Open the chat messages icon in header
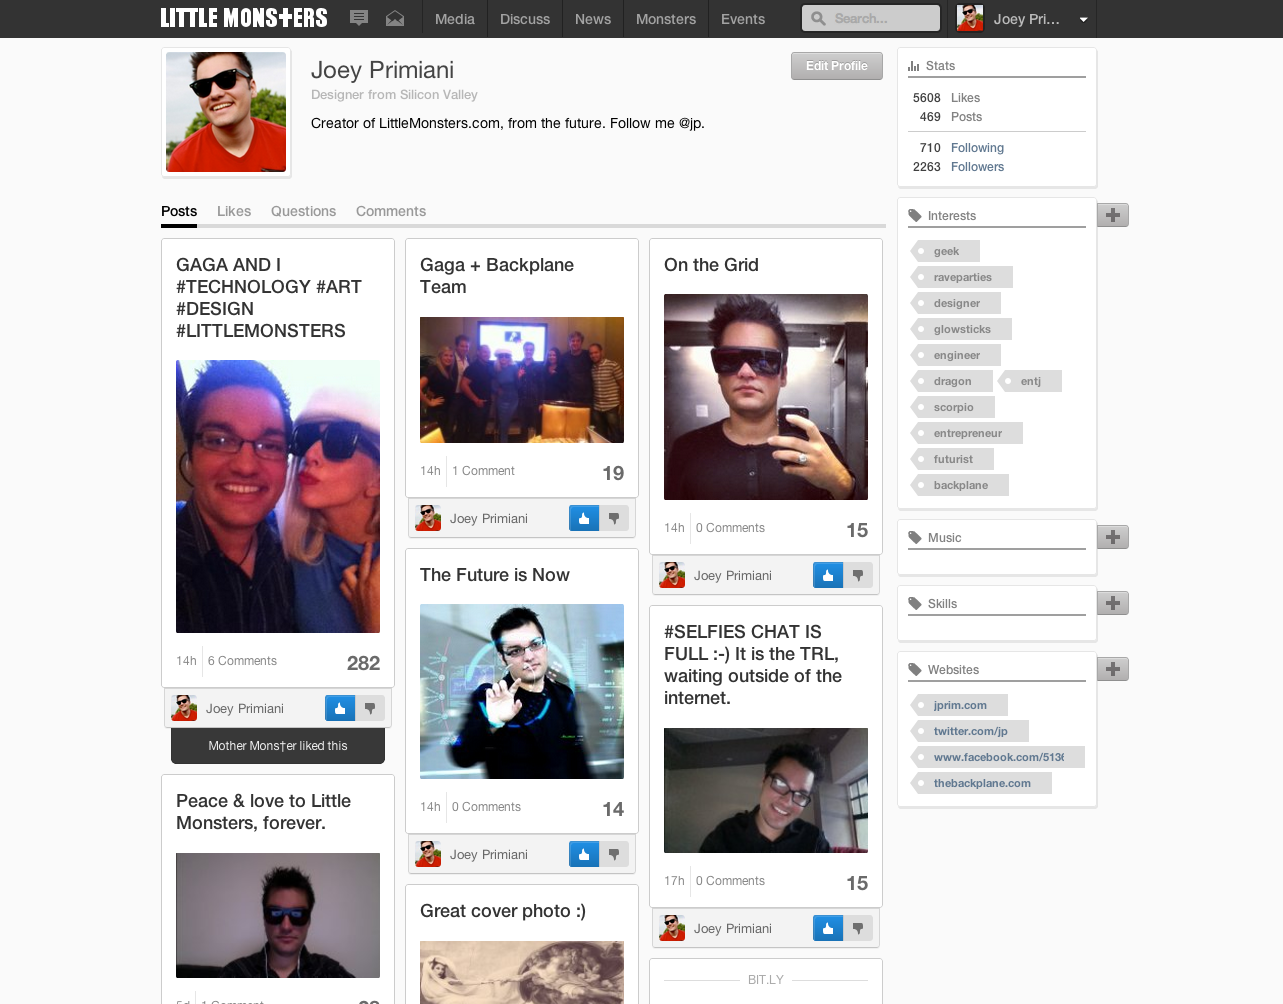Image resolution: width=1283 pixels, height=1004 pixels. coord(359,18)
